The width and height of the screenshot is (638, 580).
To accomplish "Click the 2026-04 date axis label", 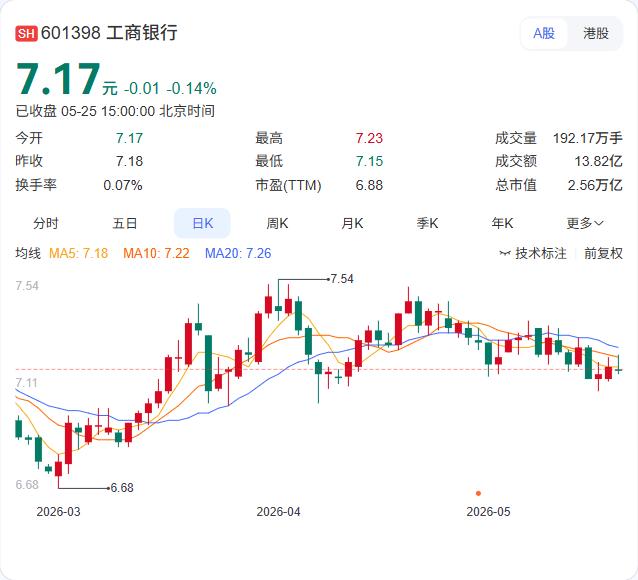I will [x=278, y=512].
